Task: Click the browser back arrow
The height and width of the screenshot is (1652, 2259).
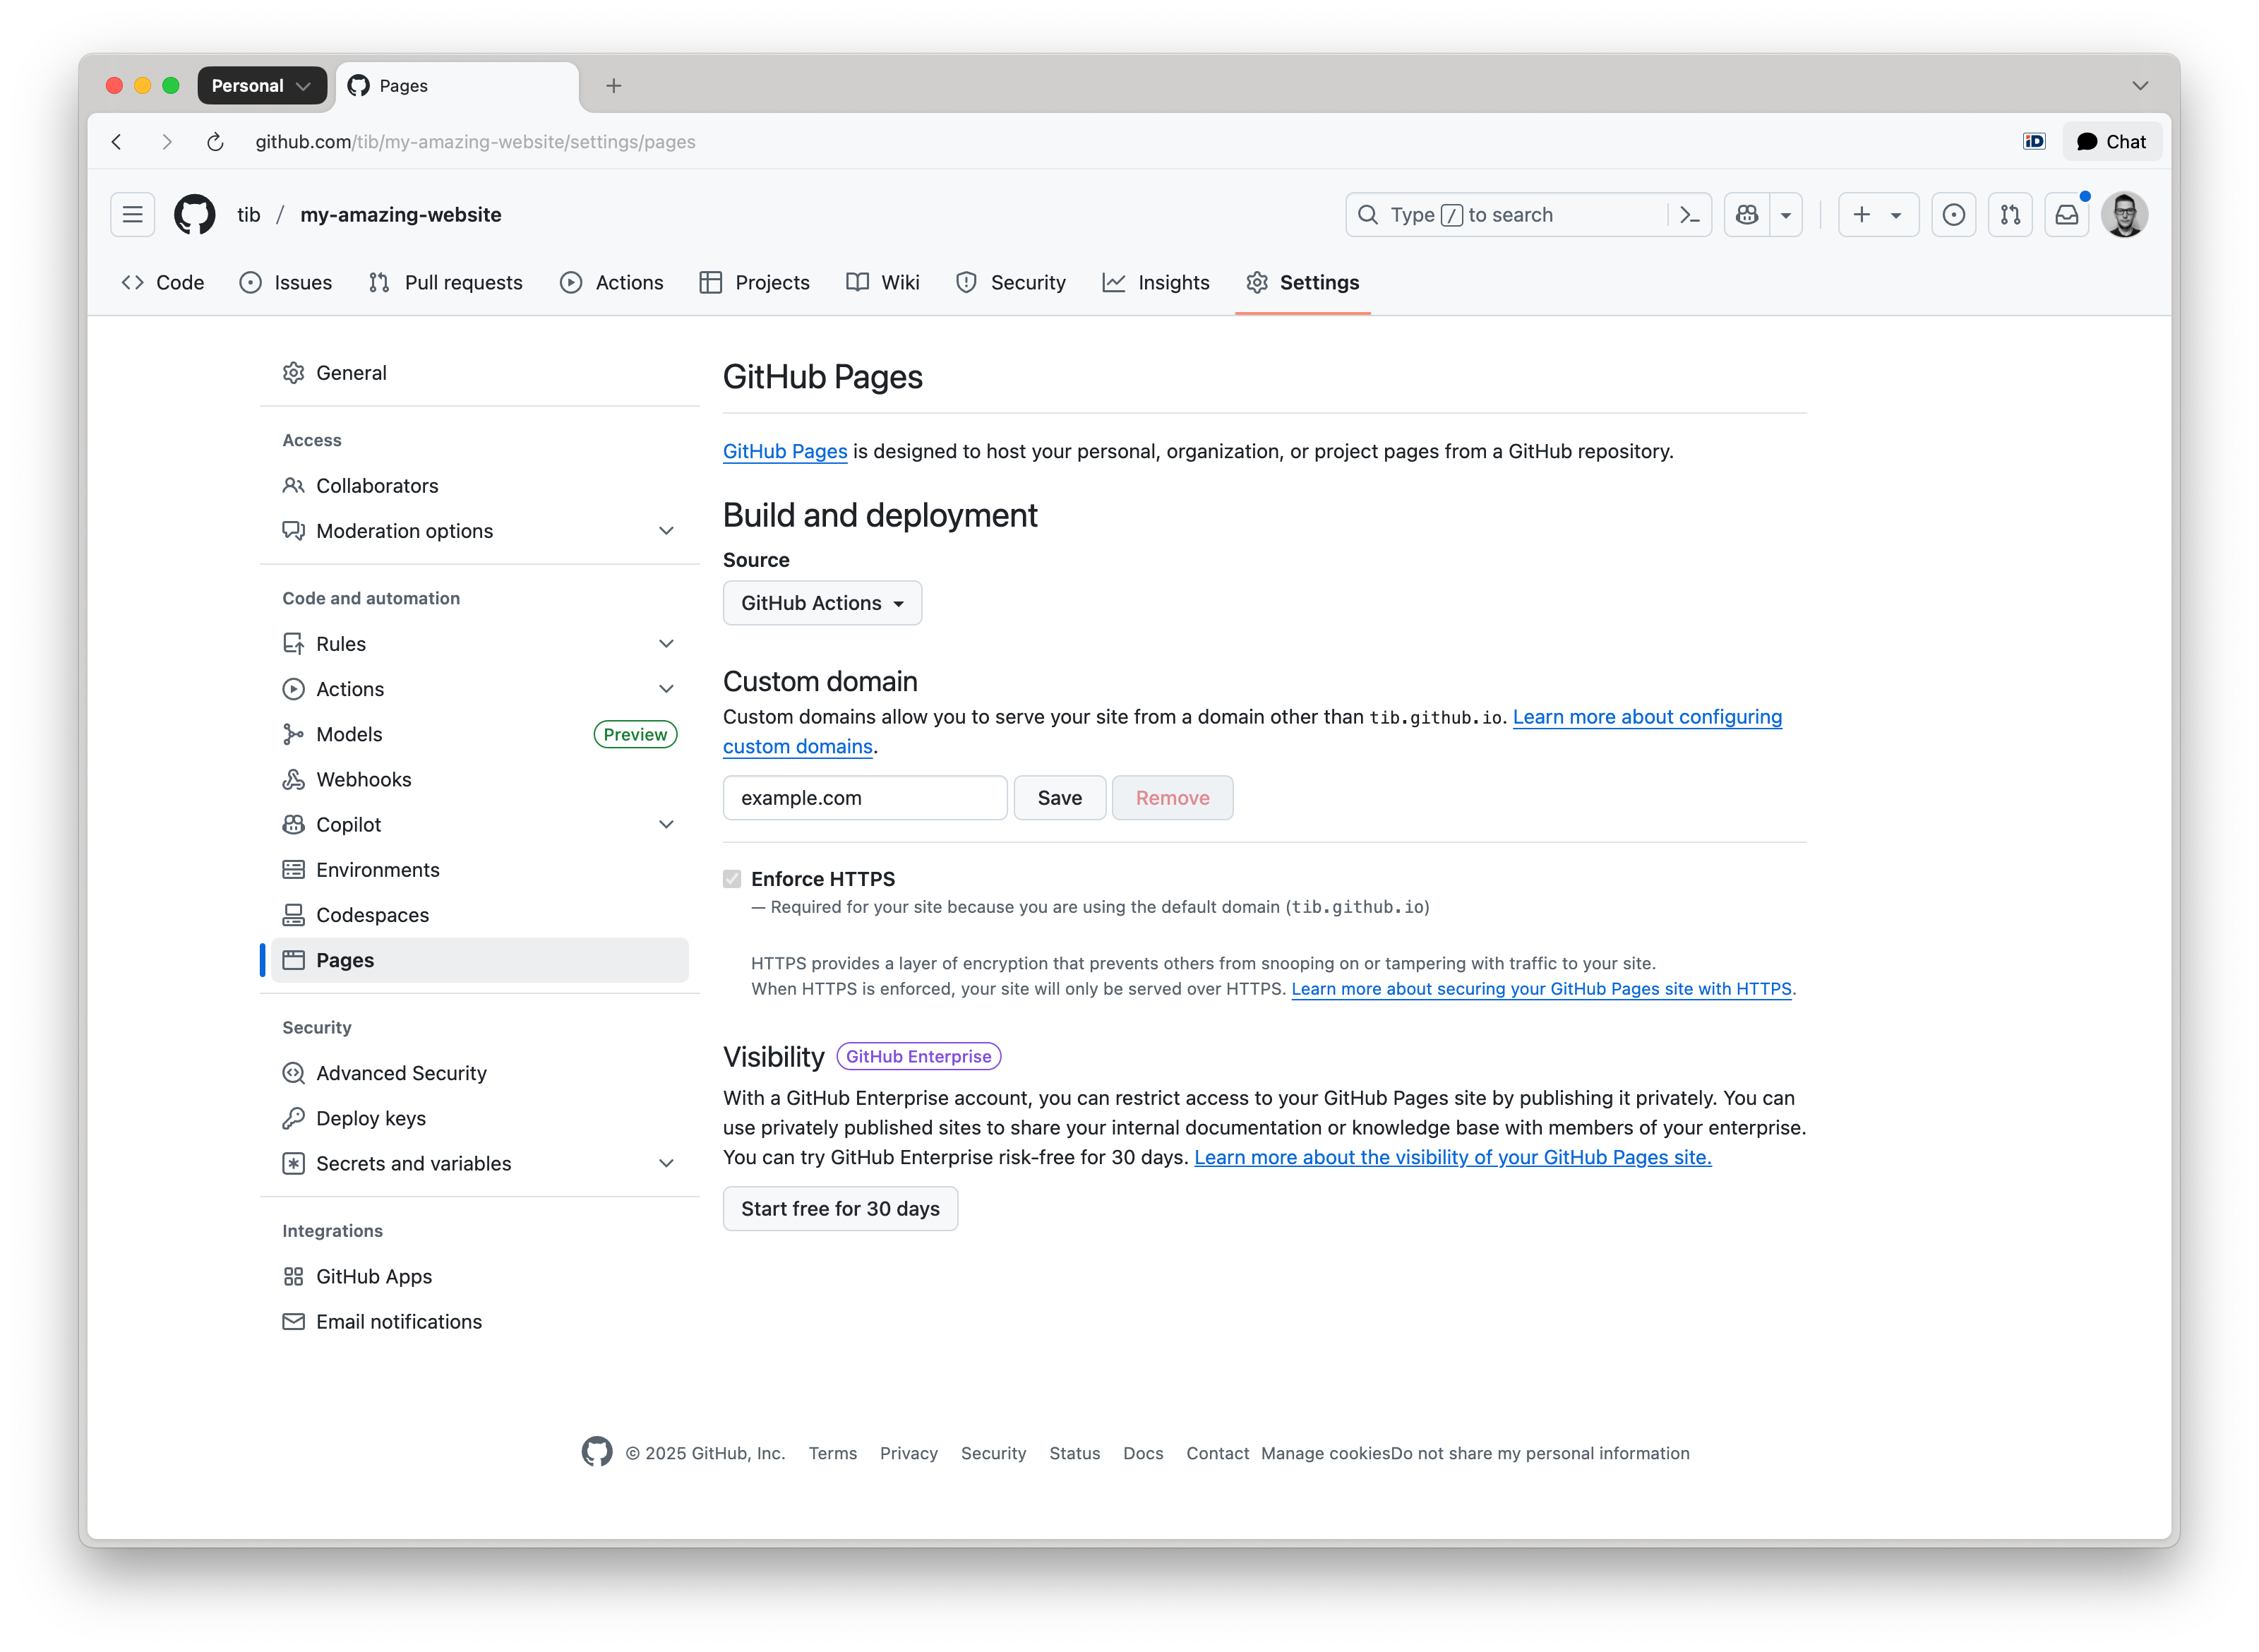Action: (117, 142)
